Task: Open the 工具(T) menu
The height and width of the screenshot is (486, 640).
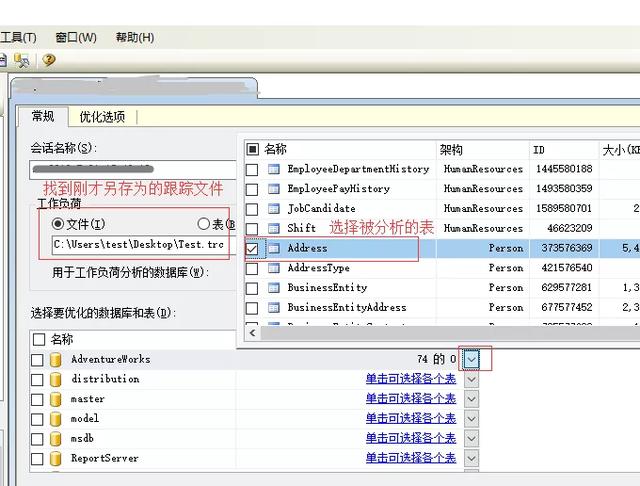Action: (x=18, y=38)
